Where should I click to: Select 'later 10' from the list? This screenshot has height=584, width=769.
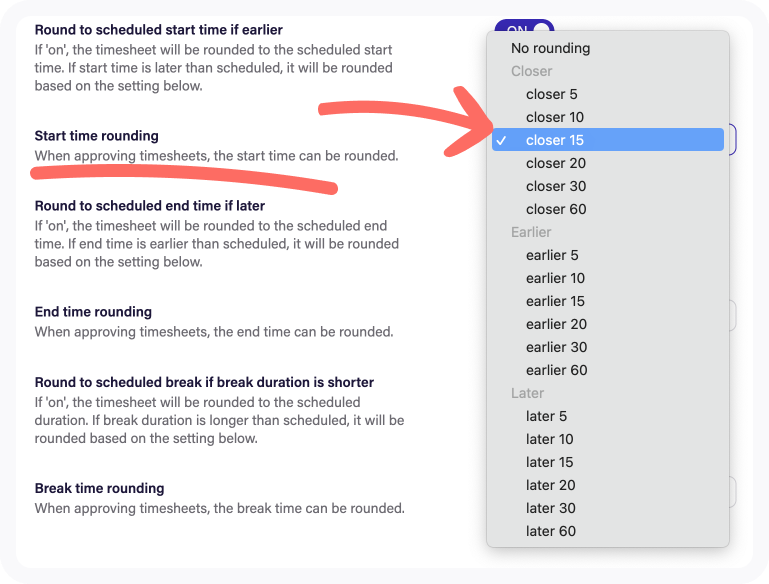pos(549,439)
